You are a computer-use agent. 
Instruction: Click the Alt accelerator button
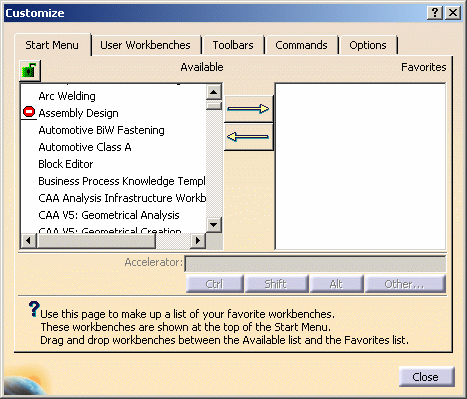pos(336,284)
